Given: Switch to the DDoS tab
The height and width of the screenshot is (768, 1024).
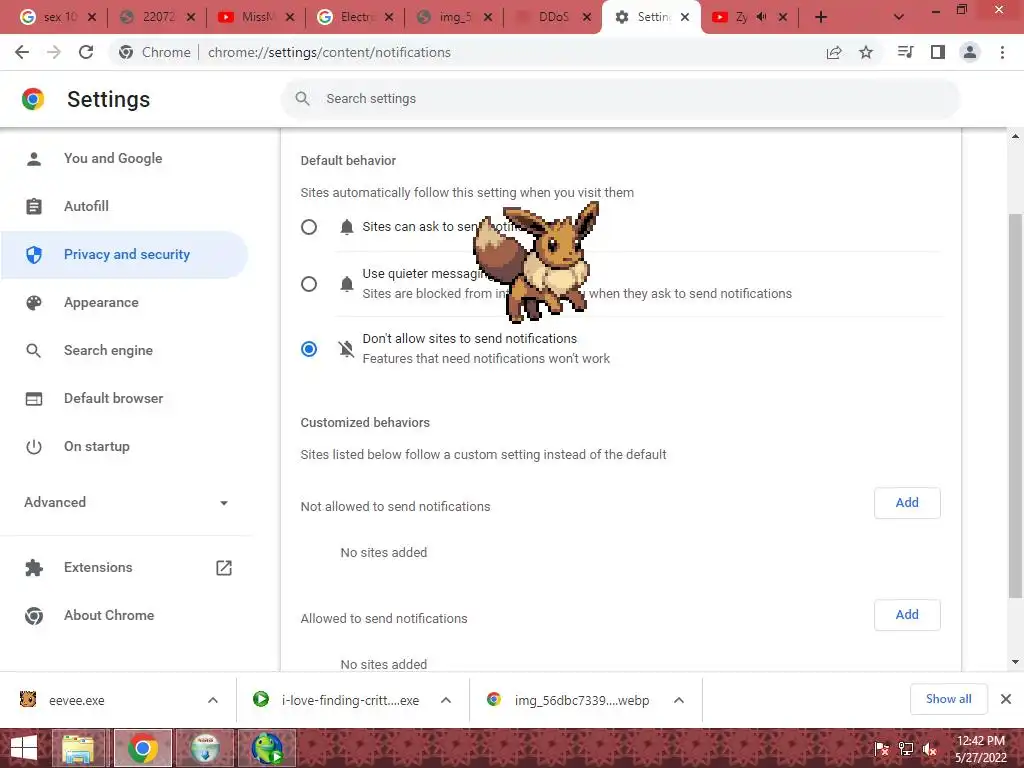Looking at the screenshot, I should 554,17.
